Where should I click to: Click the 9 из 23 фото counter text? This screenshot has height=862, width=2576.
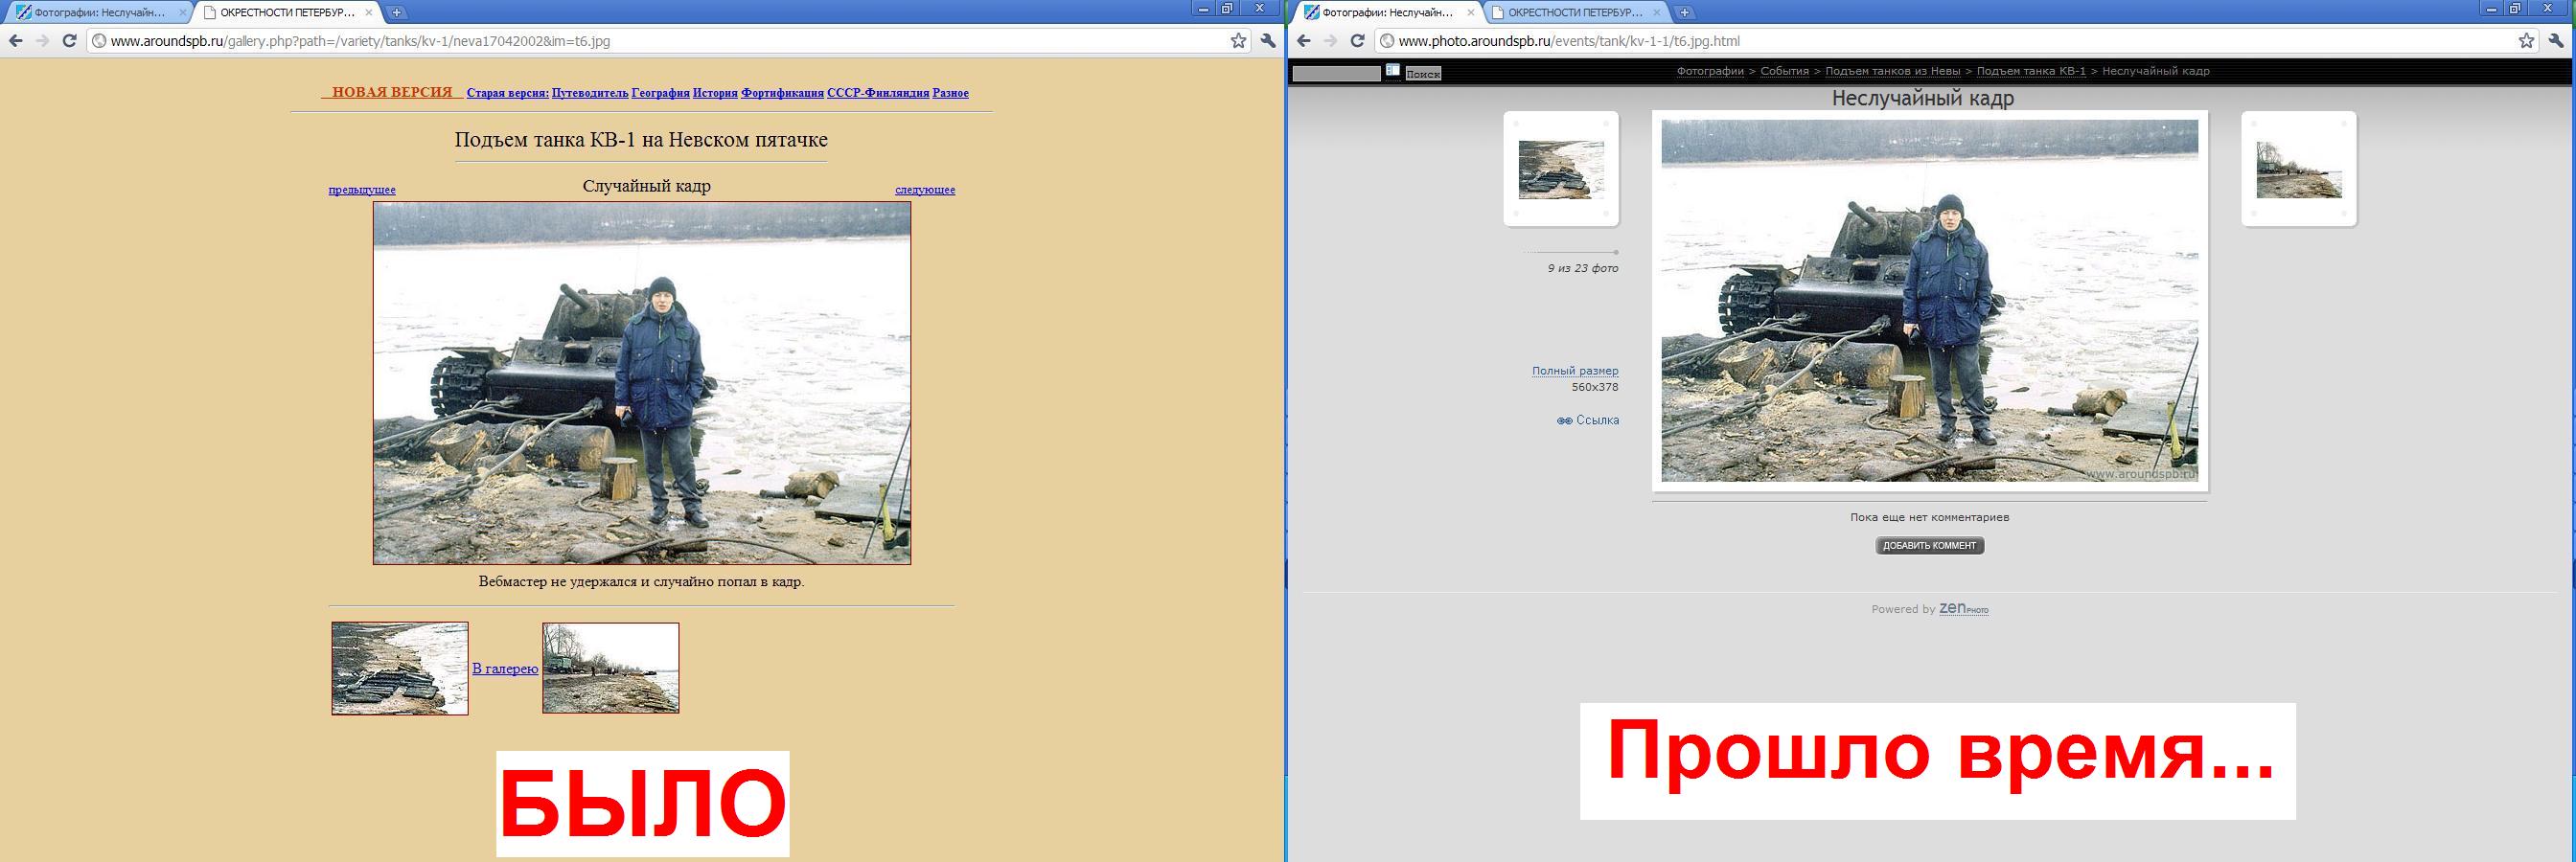[1583, 269]
